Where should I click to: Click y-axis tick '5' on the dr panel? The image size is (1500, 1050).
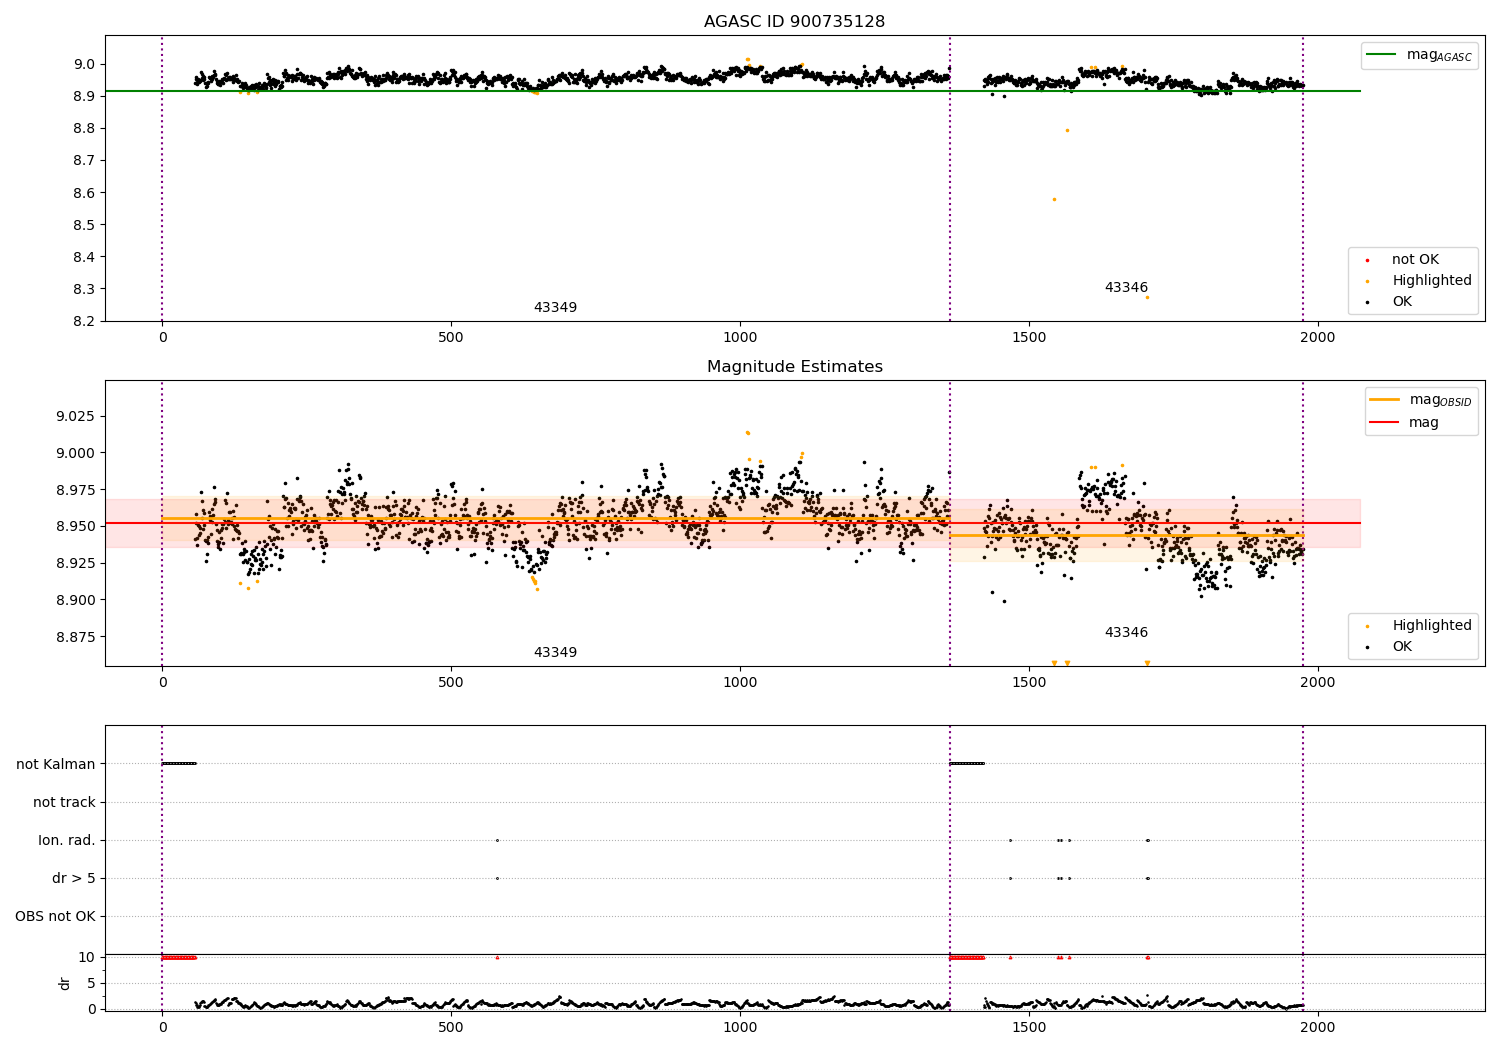91,983
